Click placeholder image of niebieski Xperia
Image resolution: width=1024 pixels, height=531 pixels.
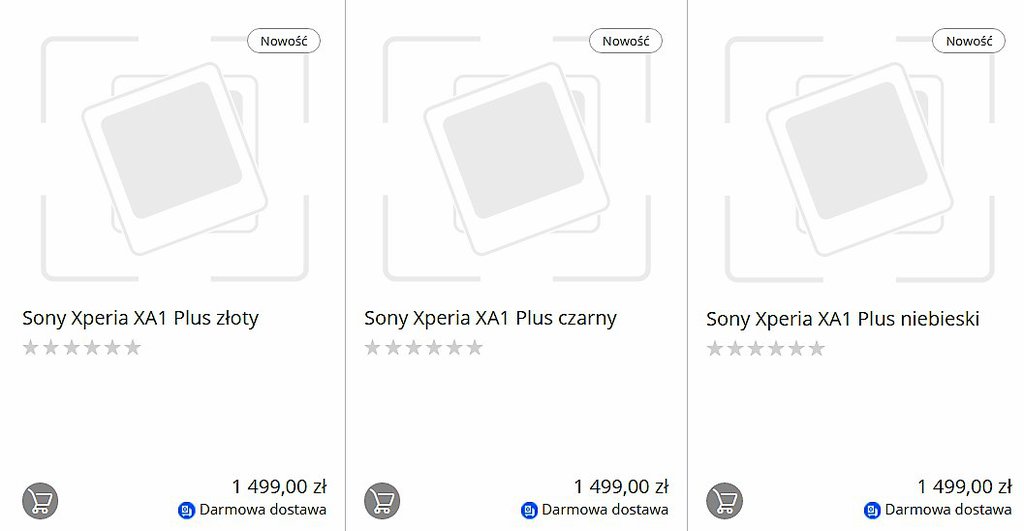(x=858, y=158)
